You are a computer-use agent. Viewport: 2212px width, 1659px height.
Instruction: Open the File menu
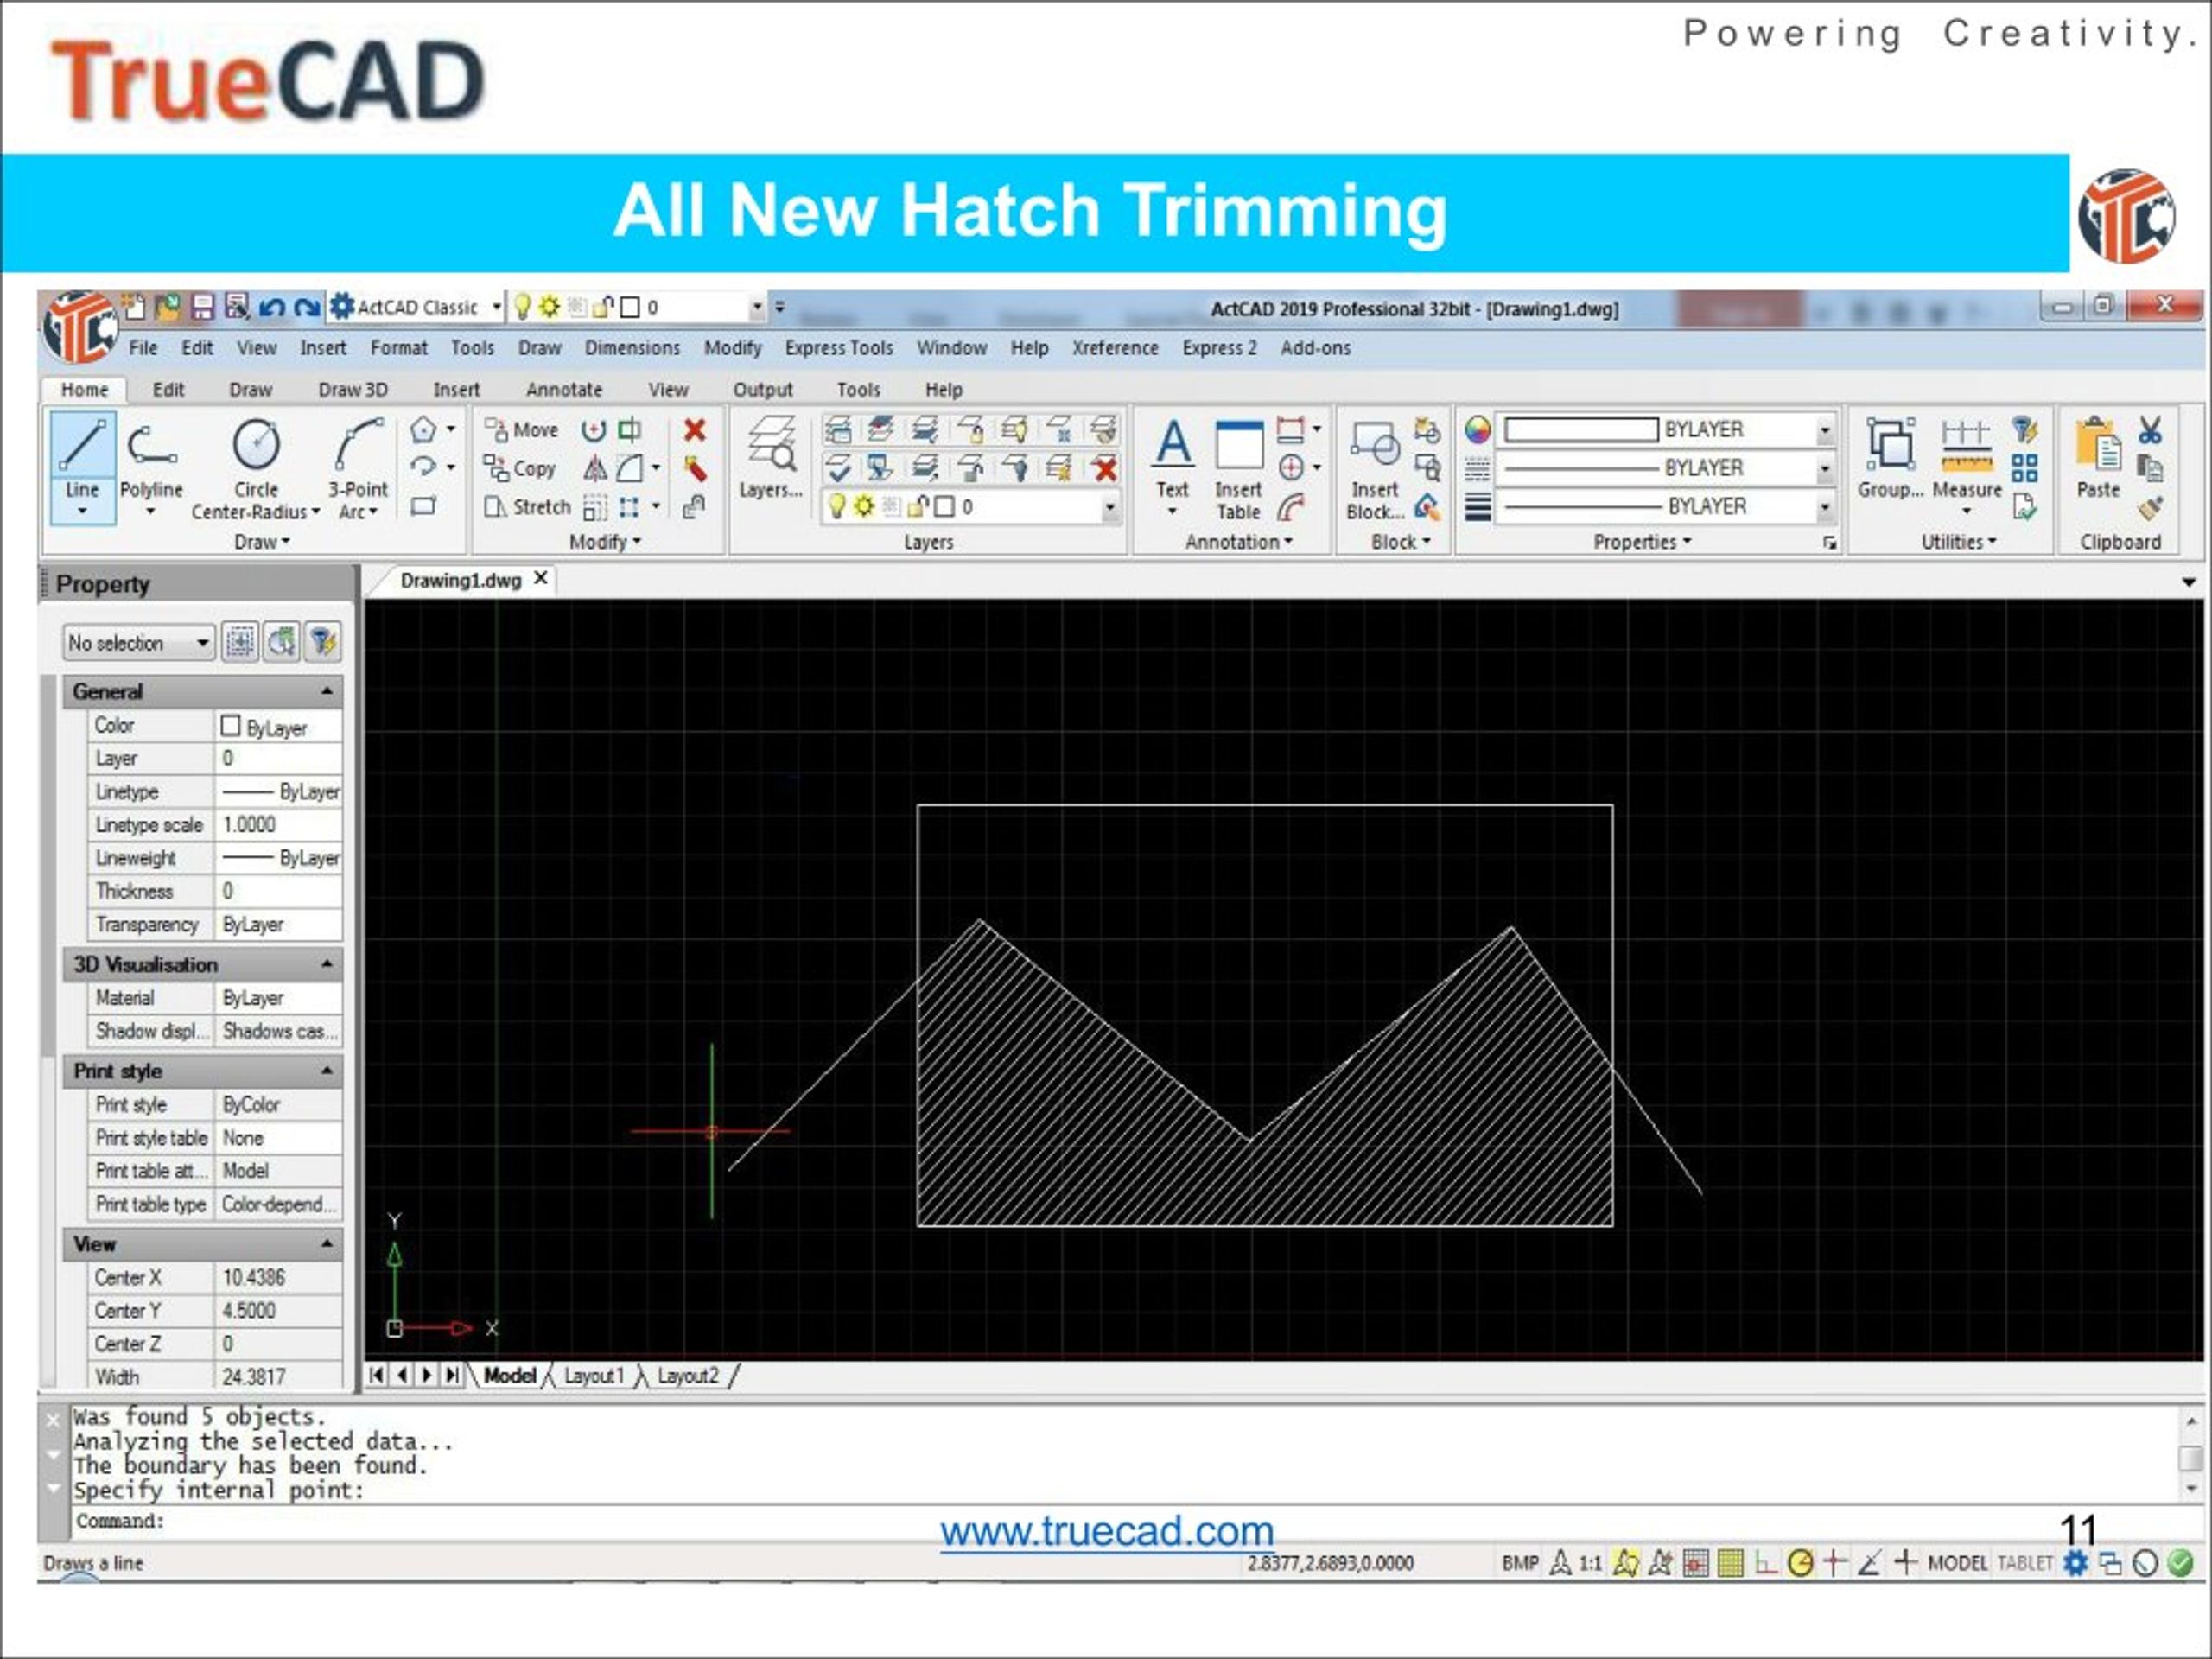[x=143, y=348]
